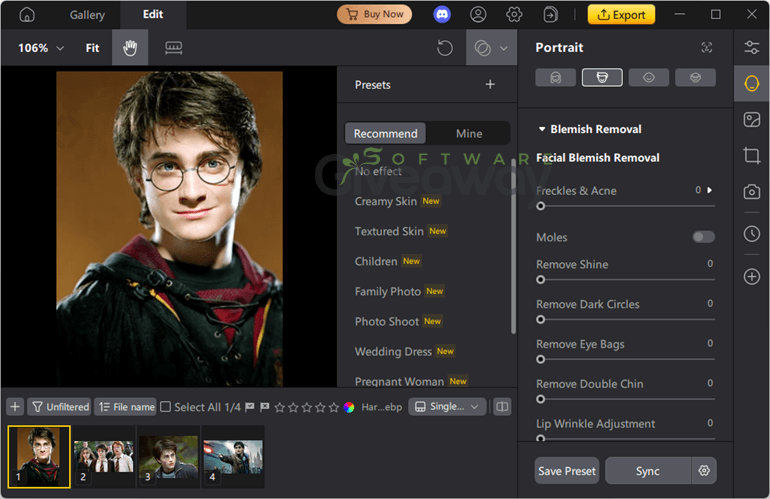Open the user account icon
This screenshot has height=499, width=770.
tap(478, 15)
